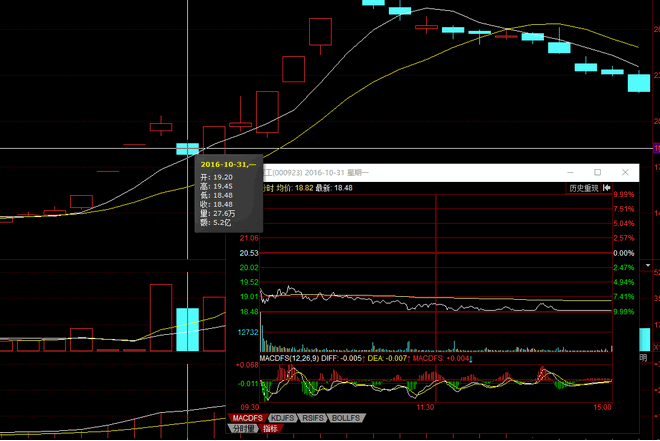Image resolution: width=660 pixels, height=441 pixels.
Task: Click the yellow DEA: -0.007 readout
Action: tap(387, 358)
